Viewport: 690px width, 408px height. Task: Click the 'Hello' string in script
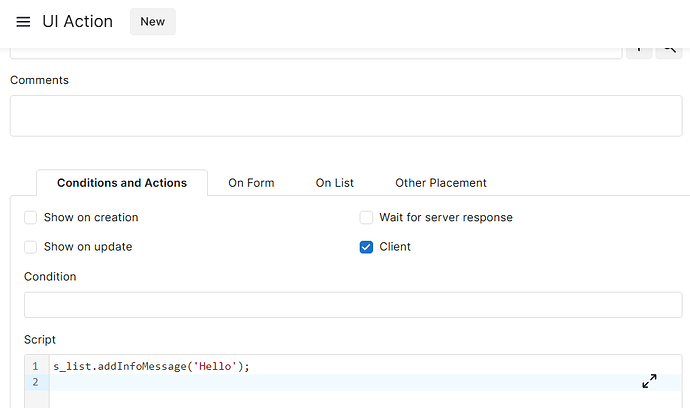215,366
